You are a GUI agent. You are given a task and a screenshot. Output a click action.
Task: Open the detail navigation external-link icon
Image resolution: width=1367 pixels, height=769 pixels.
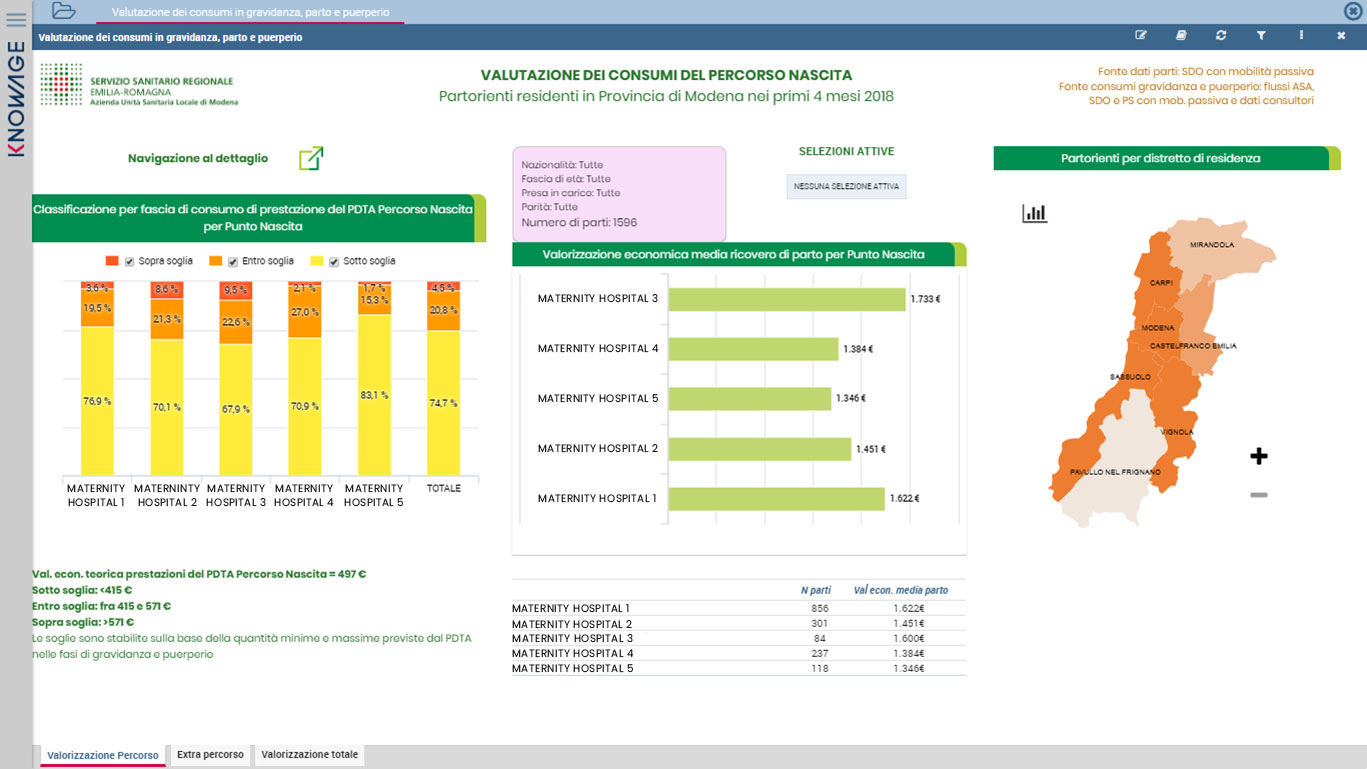click(x=312, y=158)
